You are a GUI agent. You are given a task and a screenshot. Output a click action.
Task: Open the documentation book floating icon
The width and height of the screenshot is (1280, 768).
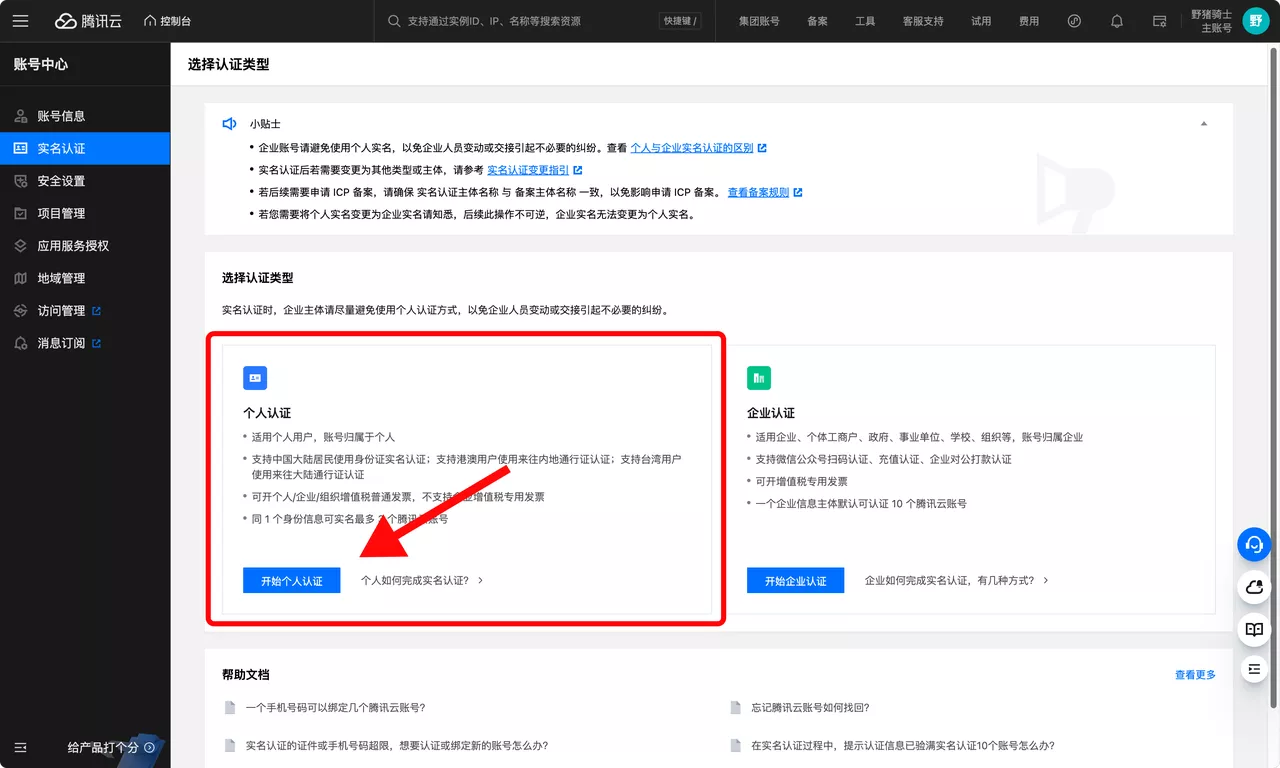pyautogui.click(x=1253, y=629)
